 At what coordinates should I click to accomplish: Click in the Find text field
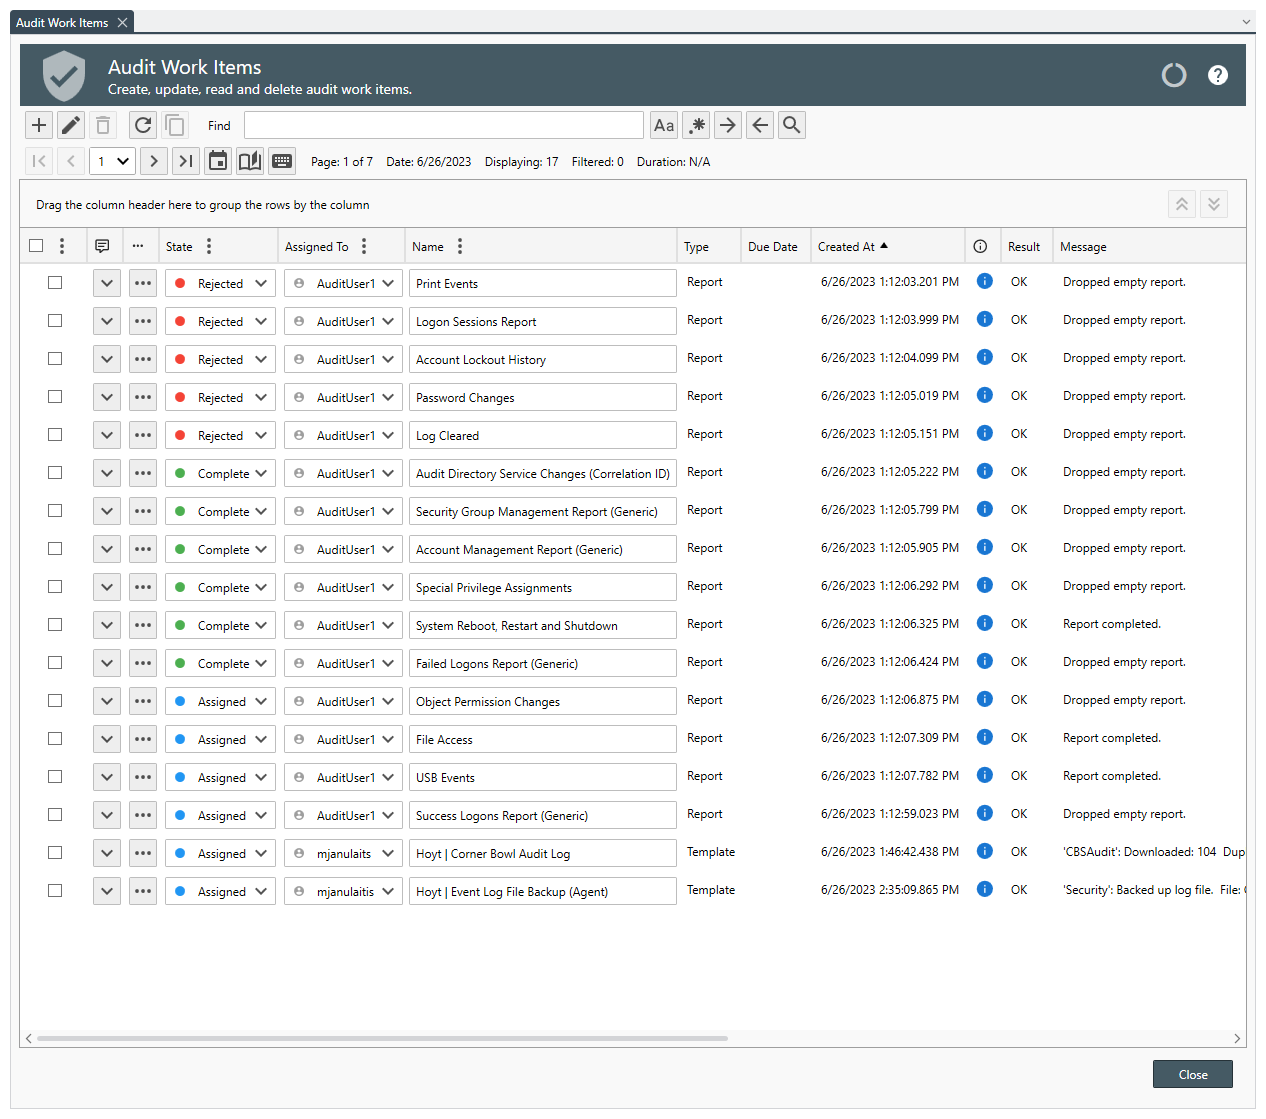443,125
